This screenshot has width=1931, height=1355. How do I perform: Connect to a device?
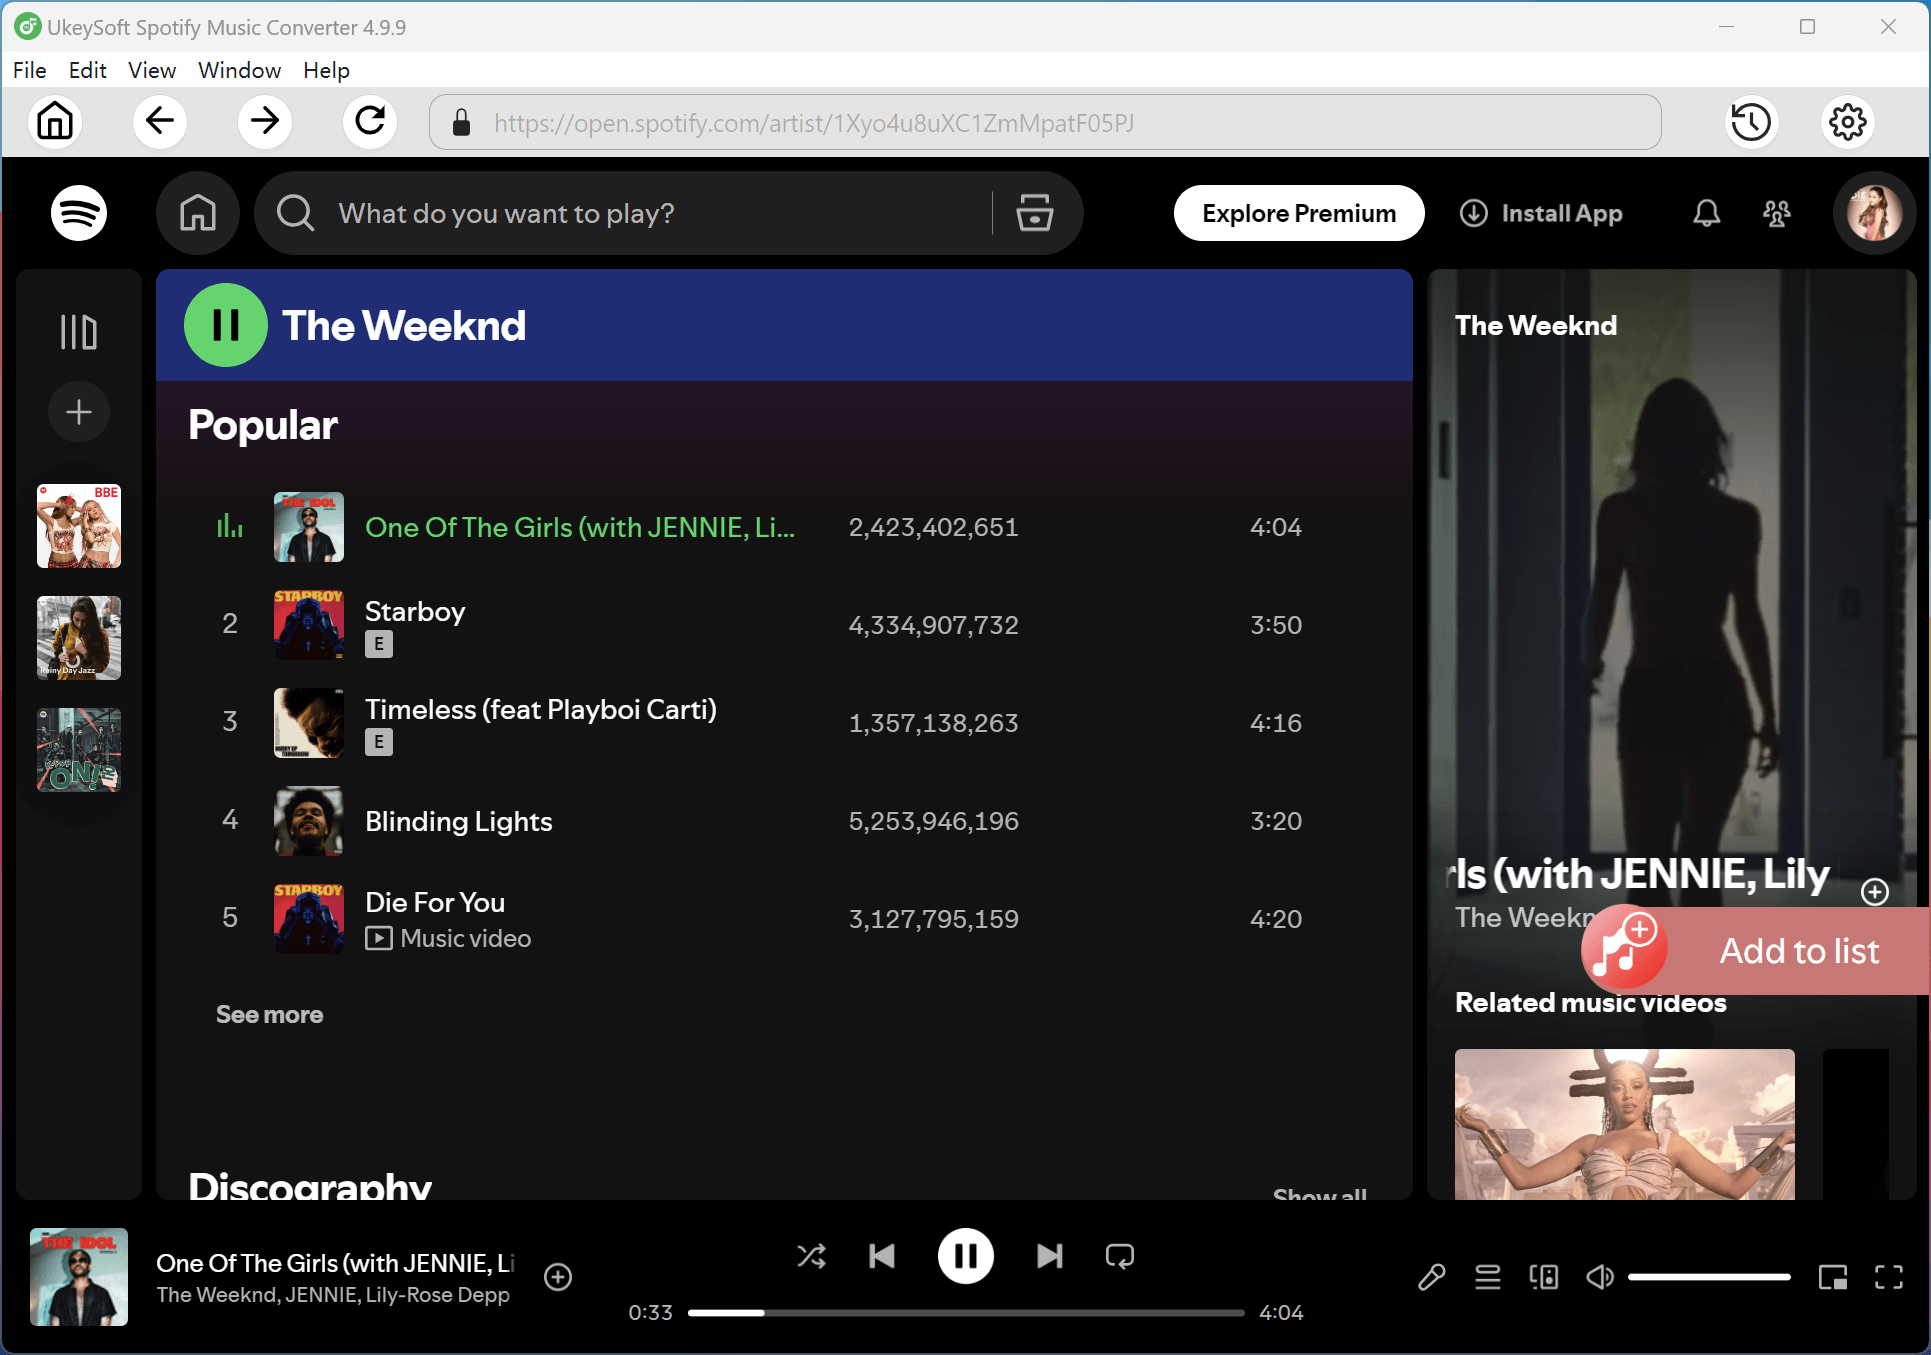pyautogui.click(x=1543, y=1277)
